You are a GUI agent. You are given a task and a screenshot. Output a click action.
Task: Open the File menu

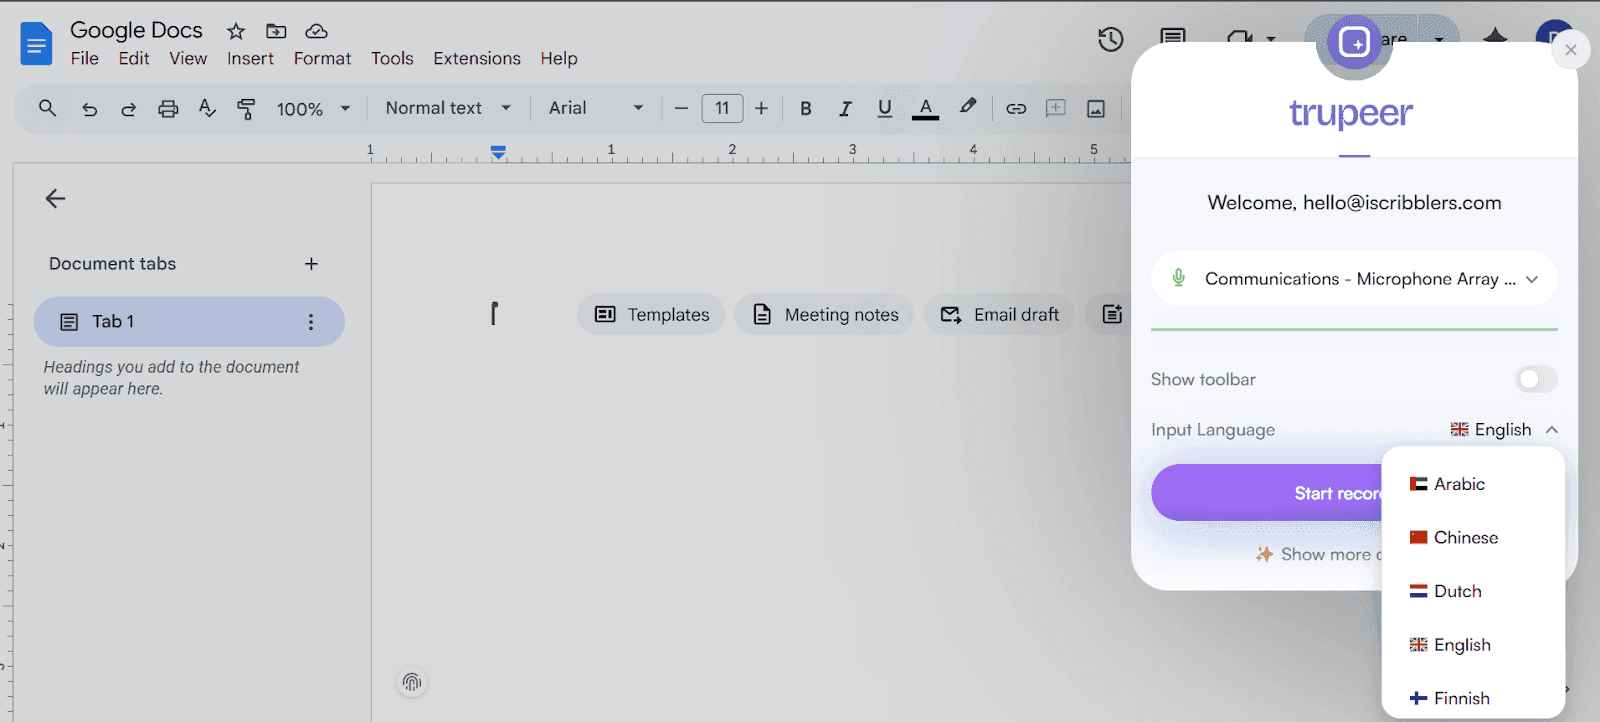[x=85, y=59]
